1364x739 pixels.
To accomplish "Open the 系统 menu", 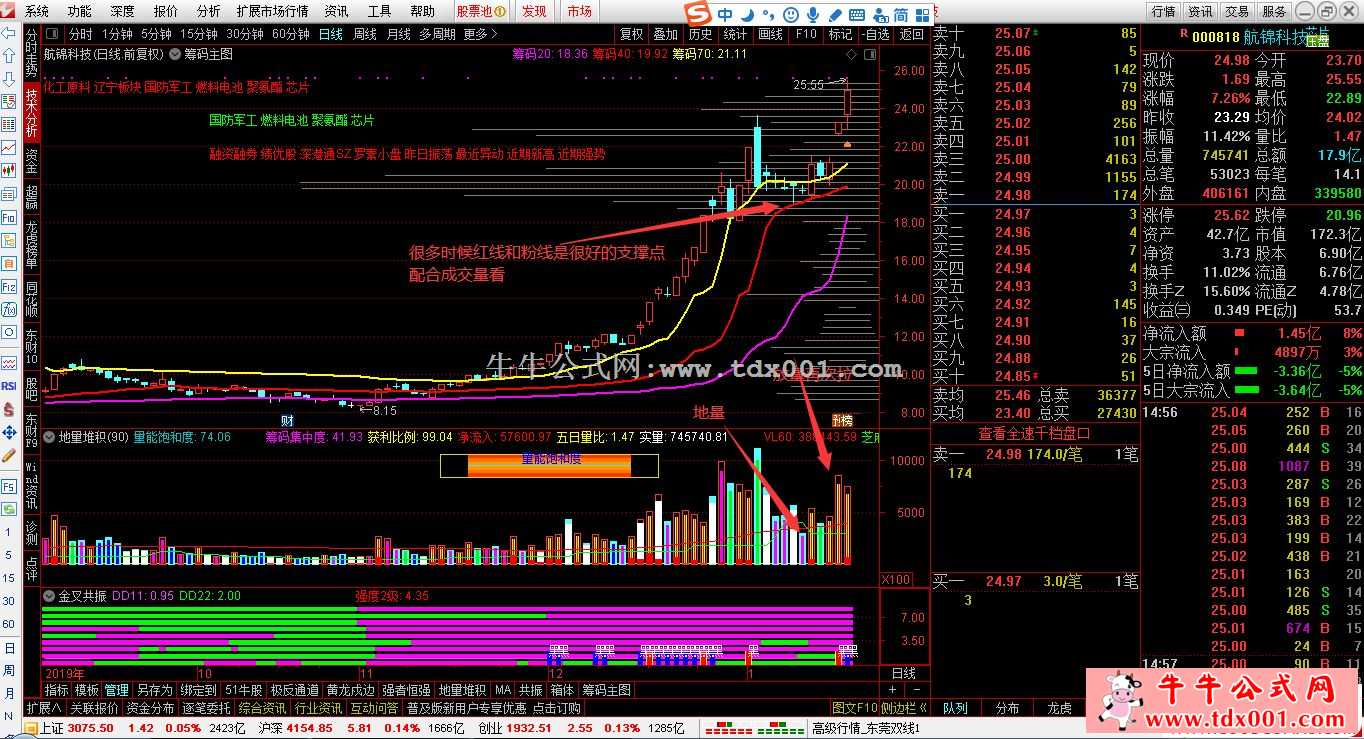I will point(37,11).
